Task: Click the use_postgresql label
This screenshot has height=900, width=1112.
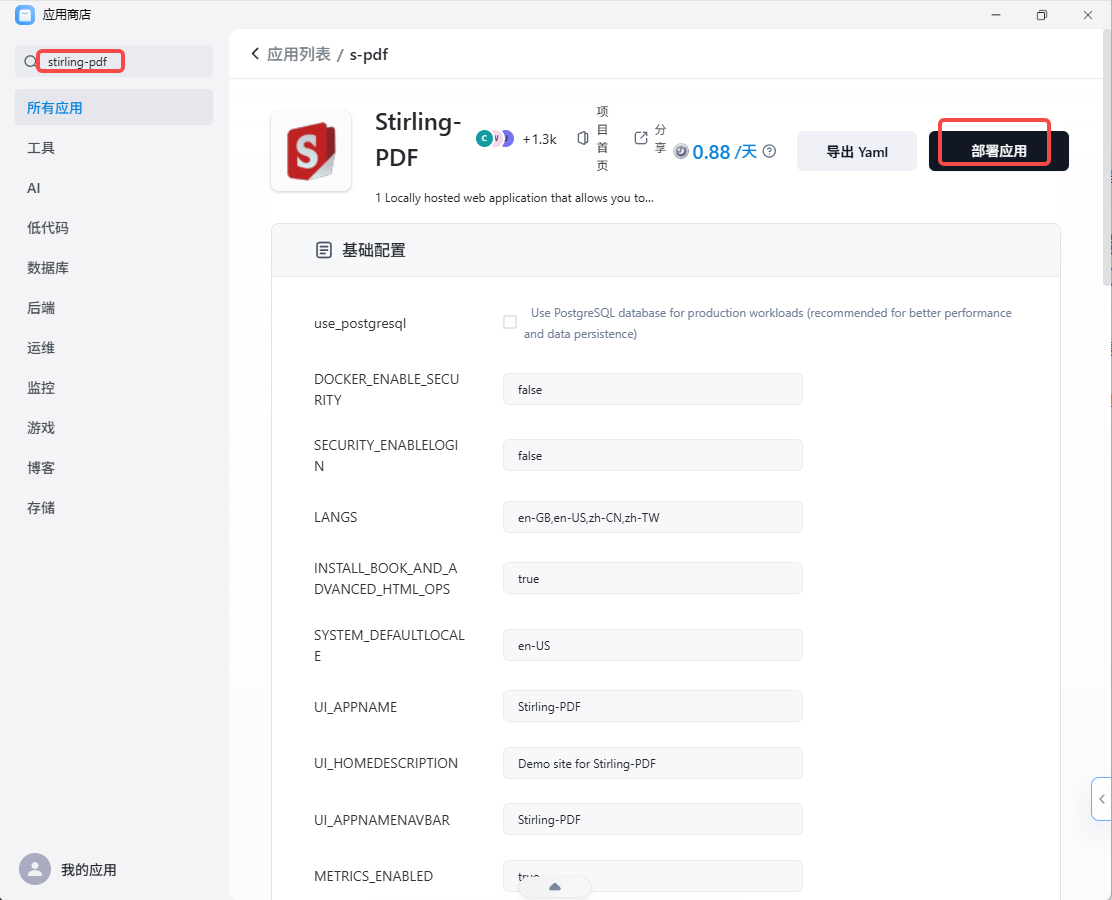Action: [x=360, y=323]
